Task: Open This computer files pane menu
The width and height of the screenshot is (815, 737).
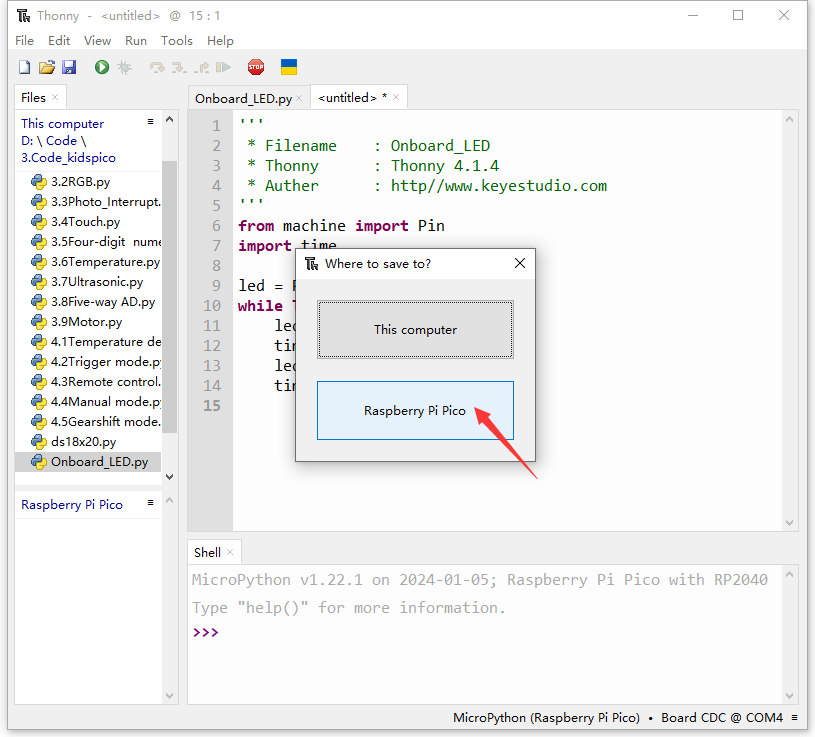Action: (x=151, y=122)
